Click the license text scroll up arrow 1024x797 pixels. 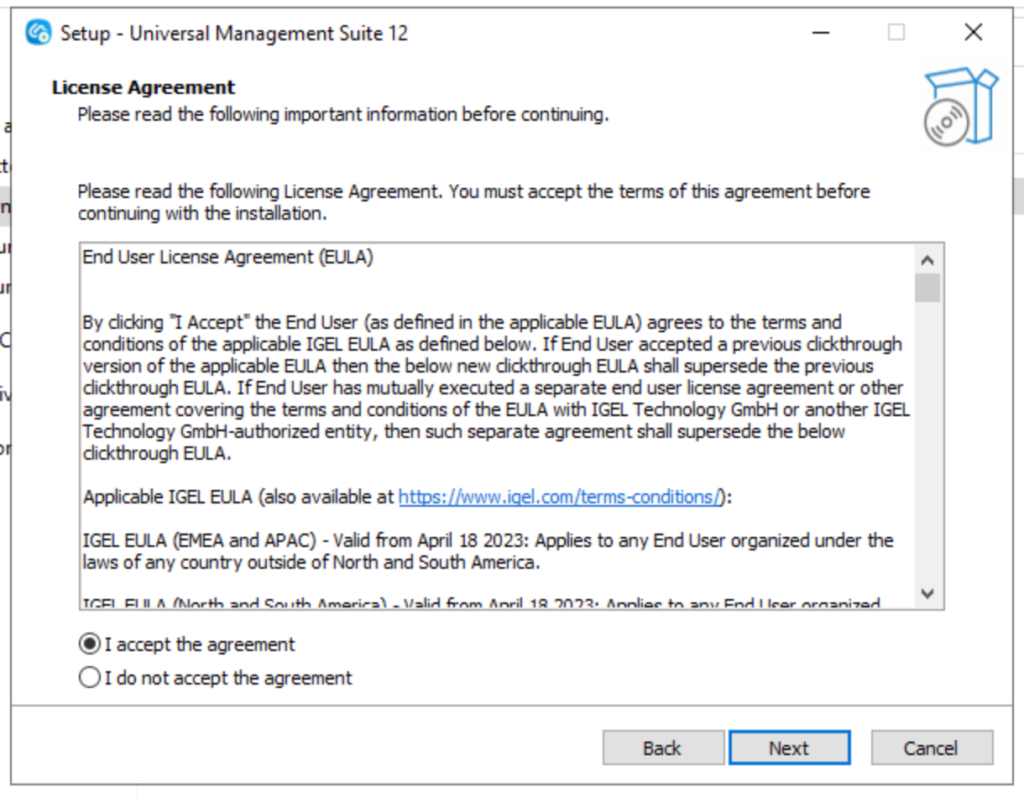click(928, 260)
